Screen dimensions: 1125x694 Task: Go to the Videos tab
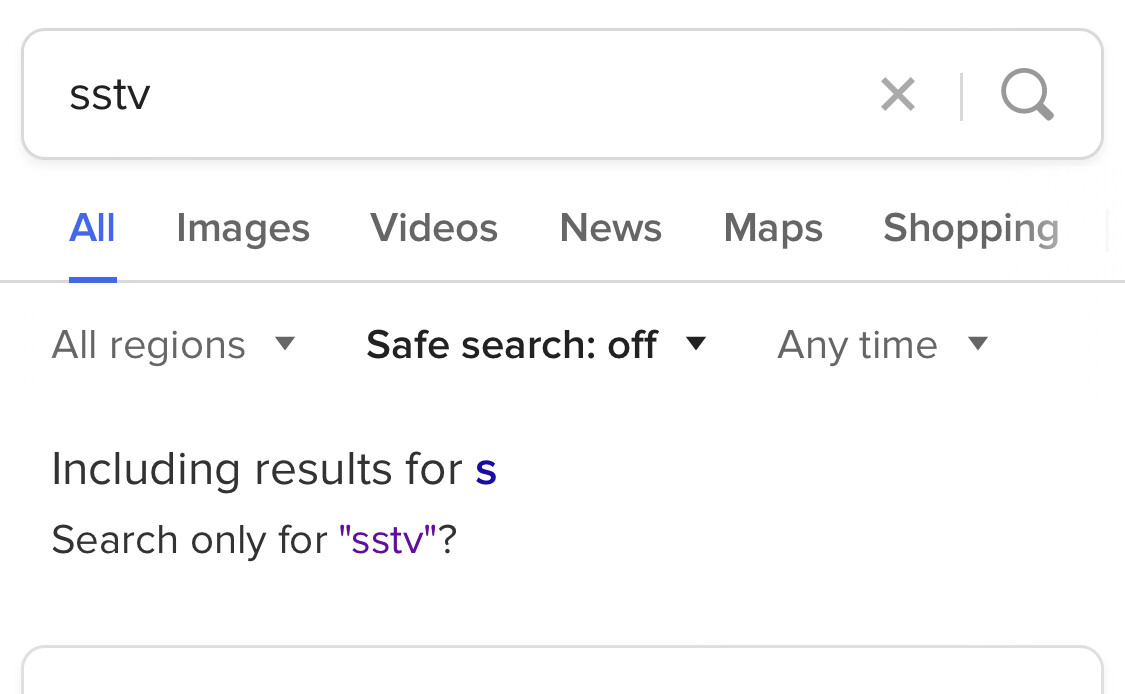point(434,228)
